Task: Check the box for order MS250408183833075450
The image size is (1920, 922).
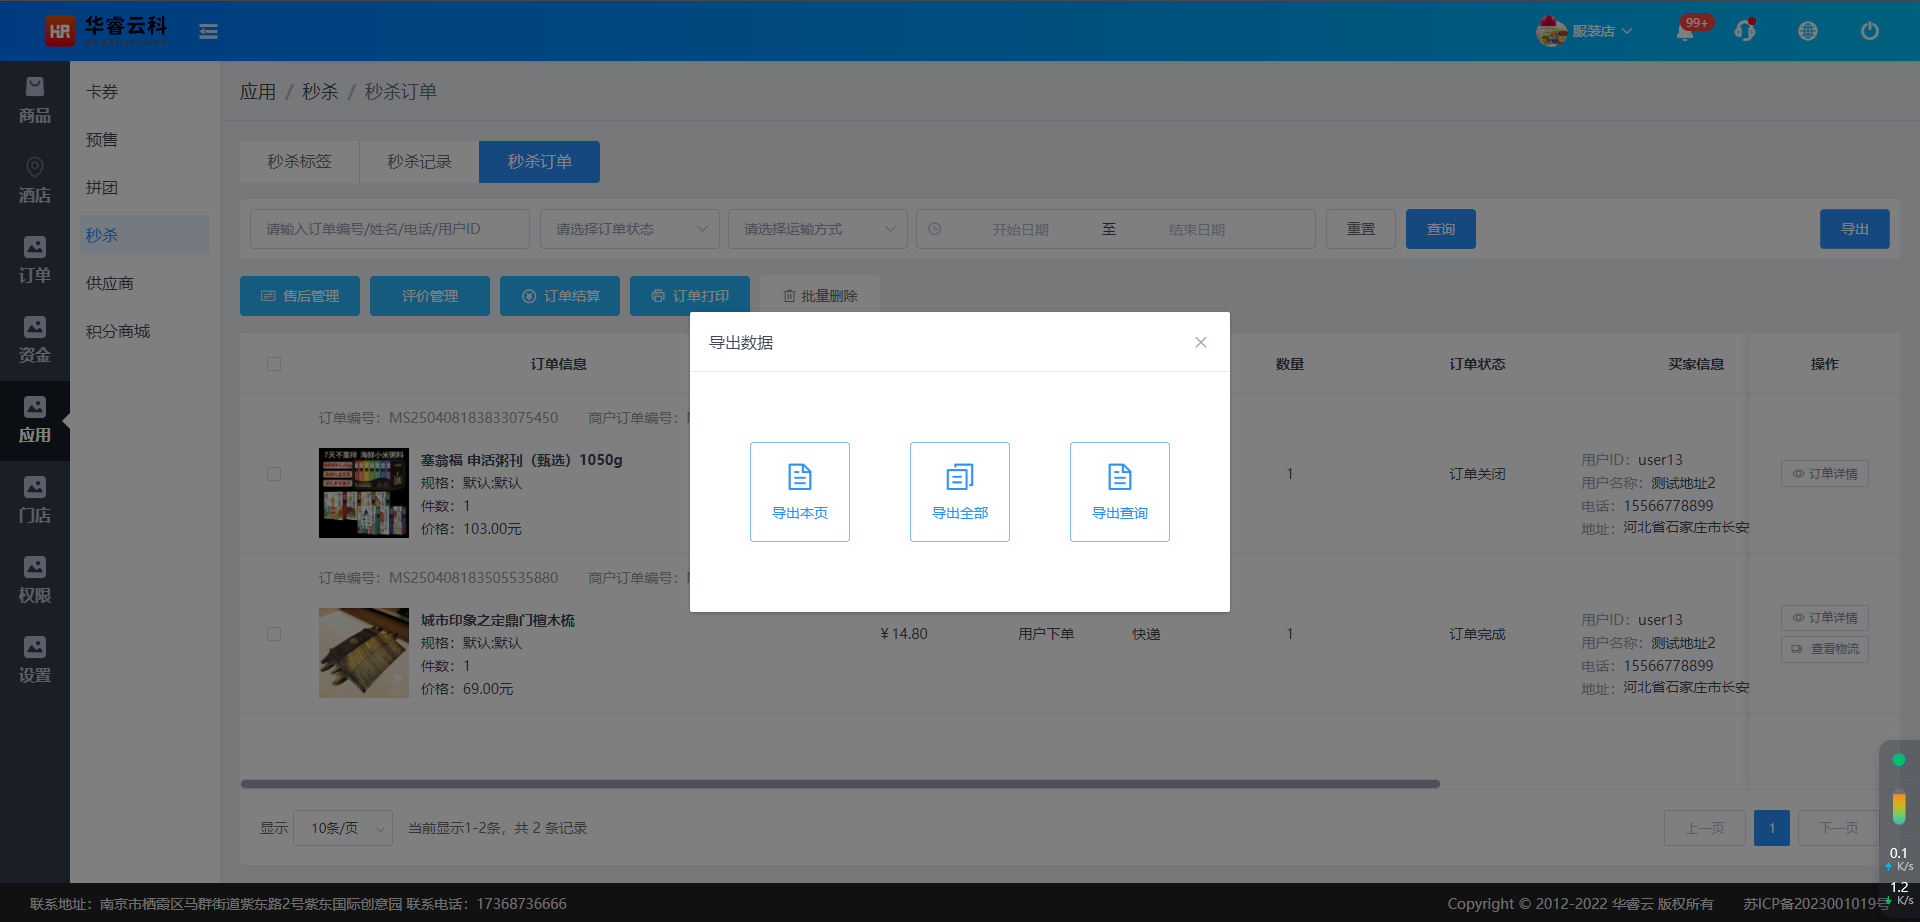Action: [x=274, y=474]
